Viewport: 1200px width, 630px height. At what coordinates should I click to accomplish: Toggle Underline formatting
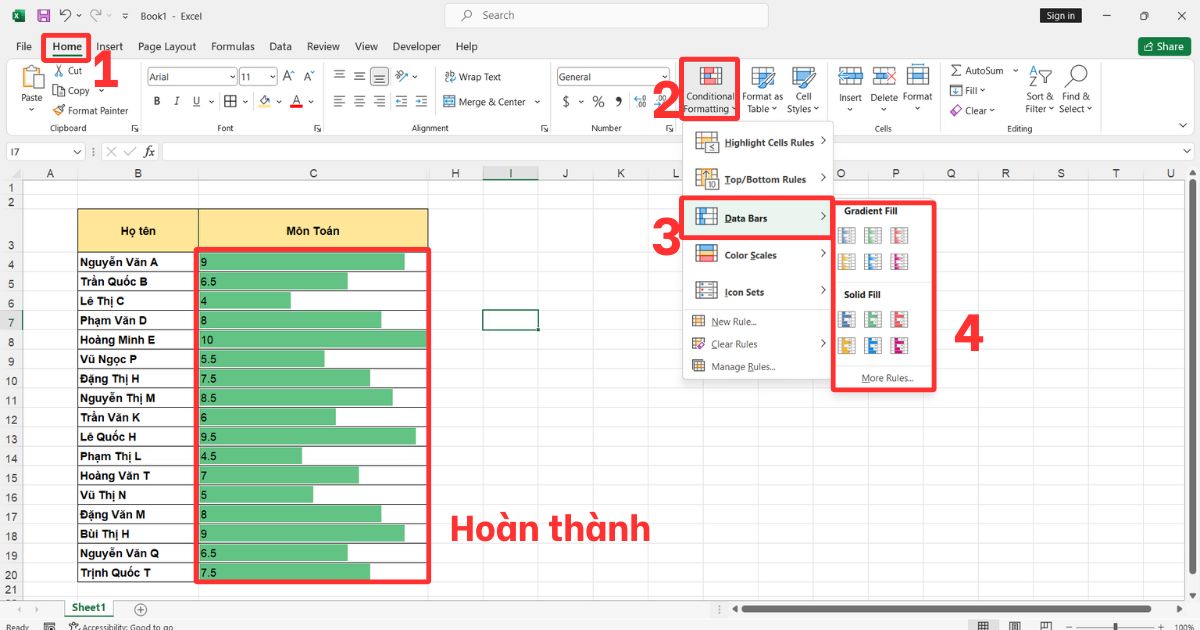point(197,102)
